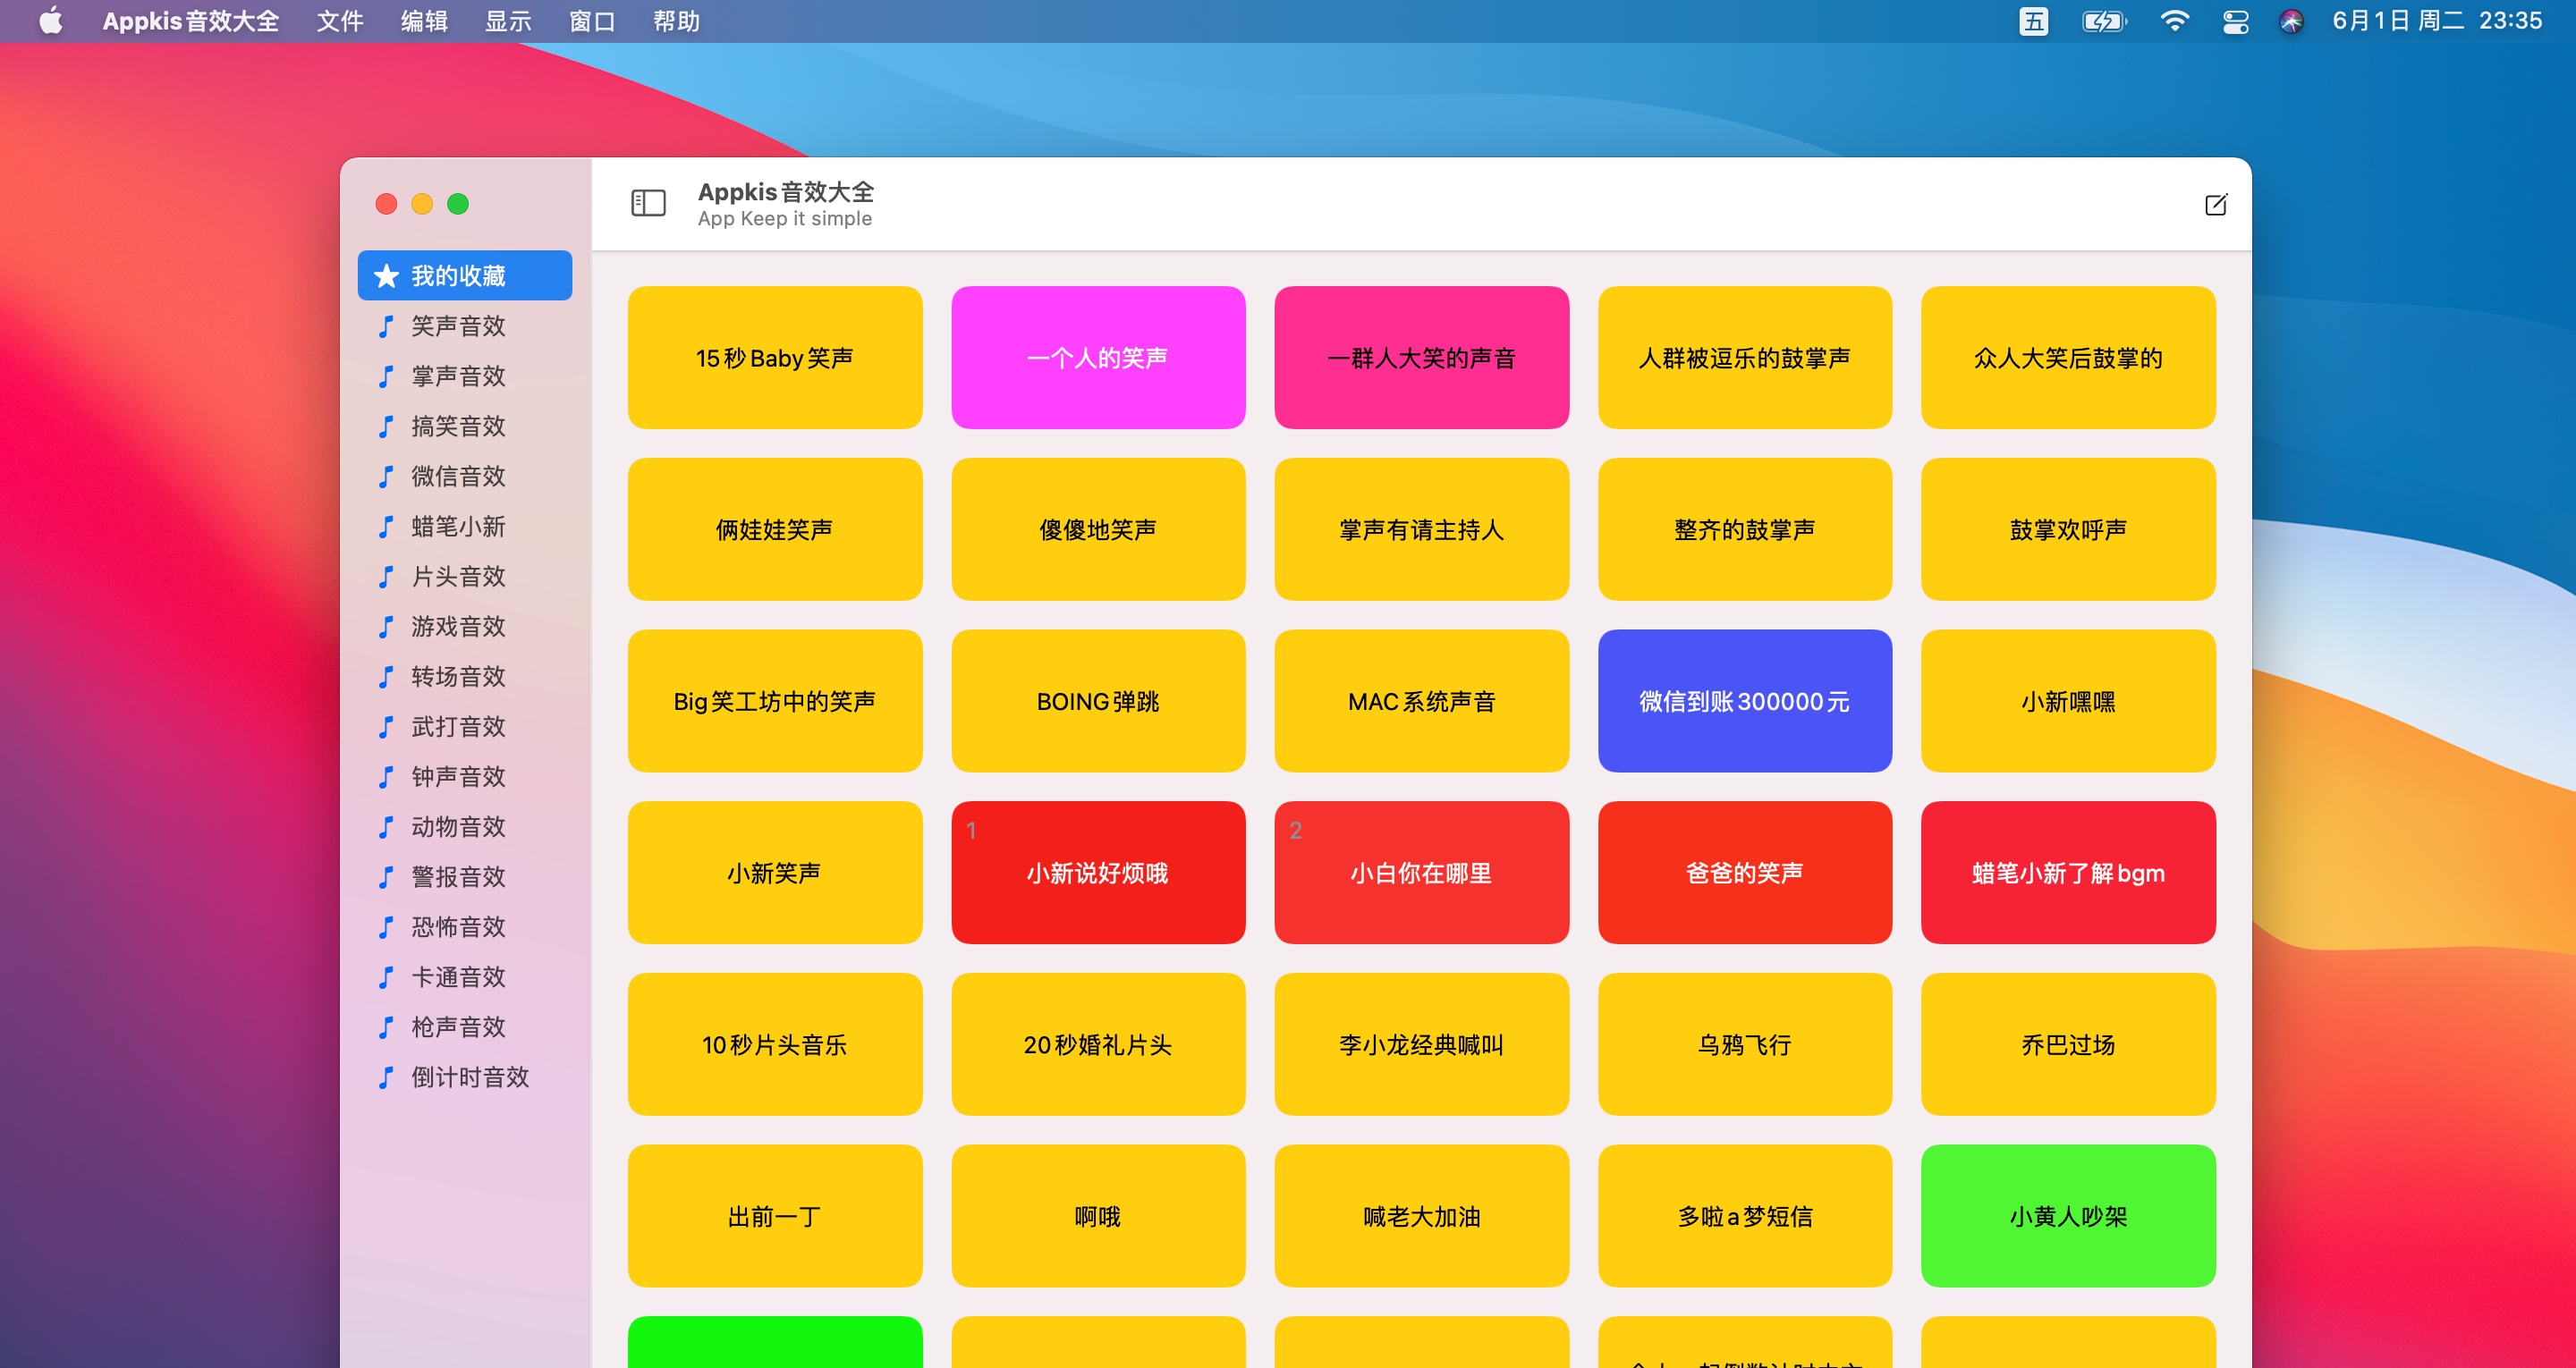The image size is (2576, 1368).
Task: Select 我的收藏 in the sidebar
Action: (x=463, y=275)
